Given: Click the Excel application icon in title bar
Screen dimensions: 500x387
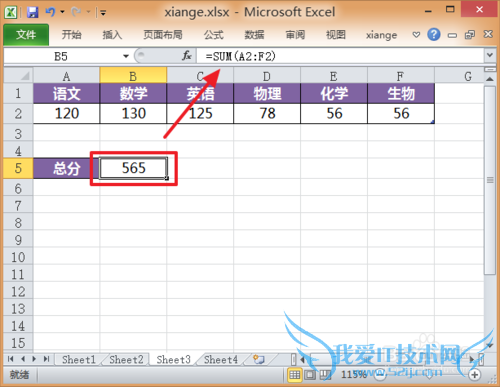Looking at the screenshot, I should (x=11, y=12).
